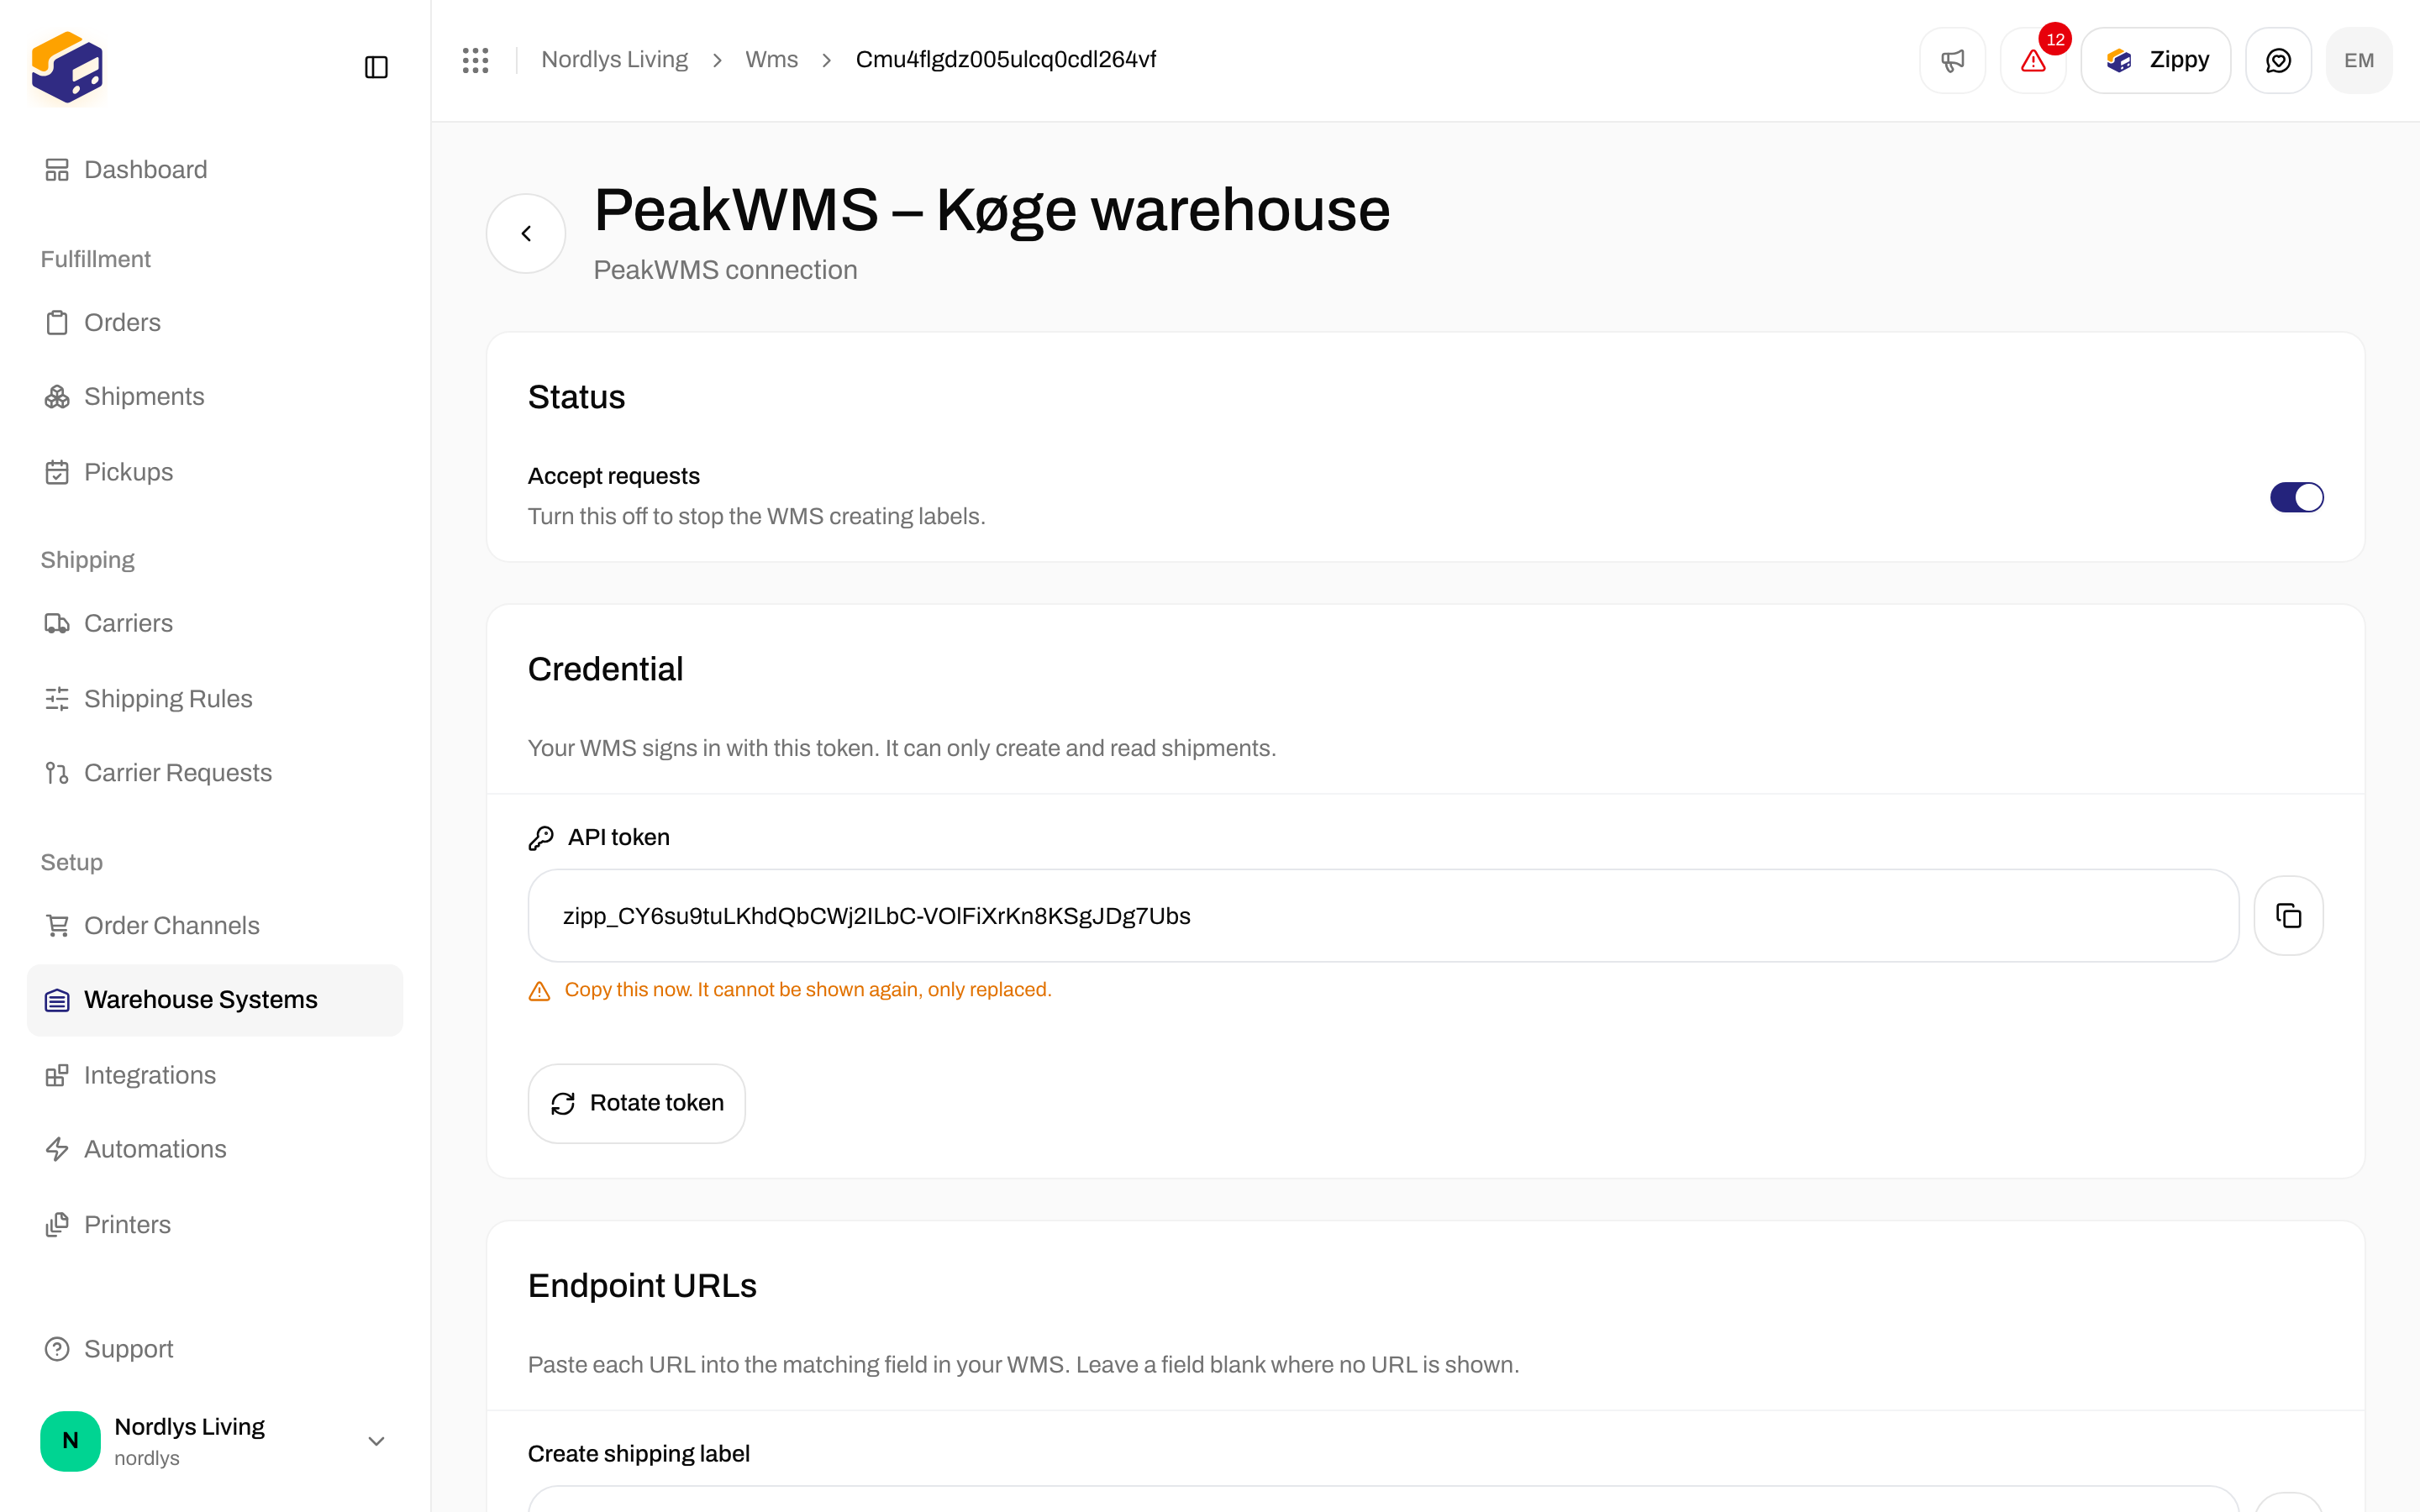
Task: Open the Integrations page
Action: (x=215, y=1075)
